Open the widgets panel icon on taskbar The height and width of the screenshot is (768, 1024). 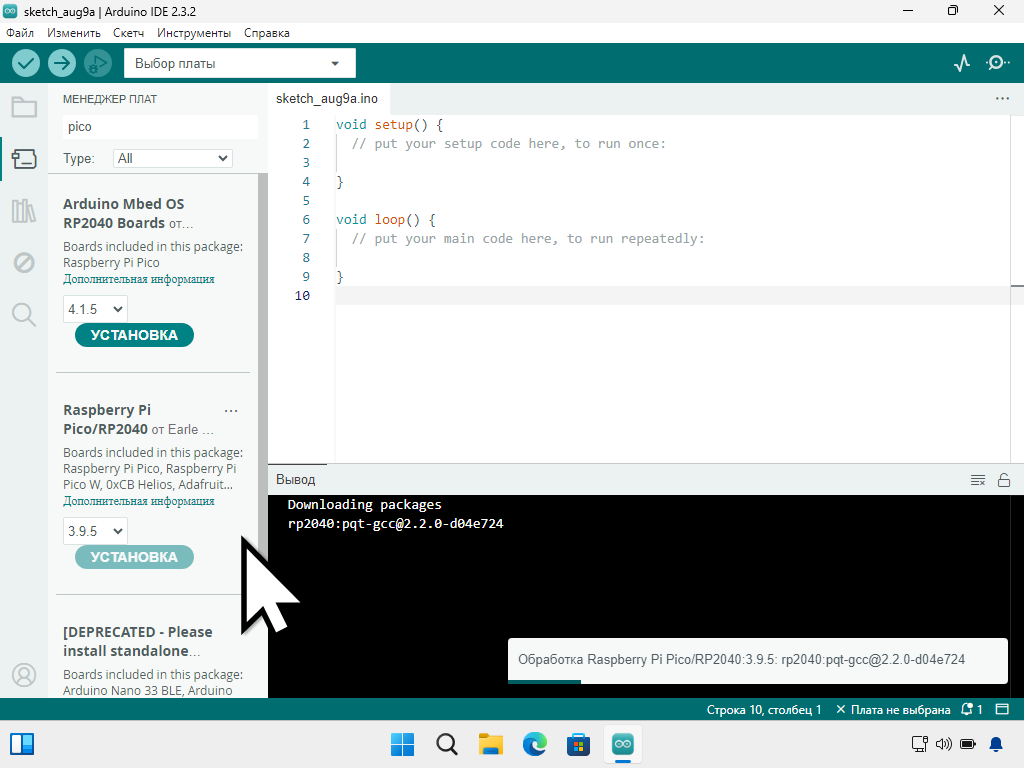[x=22, y=744]
